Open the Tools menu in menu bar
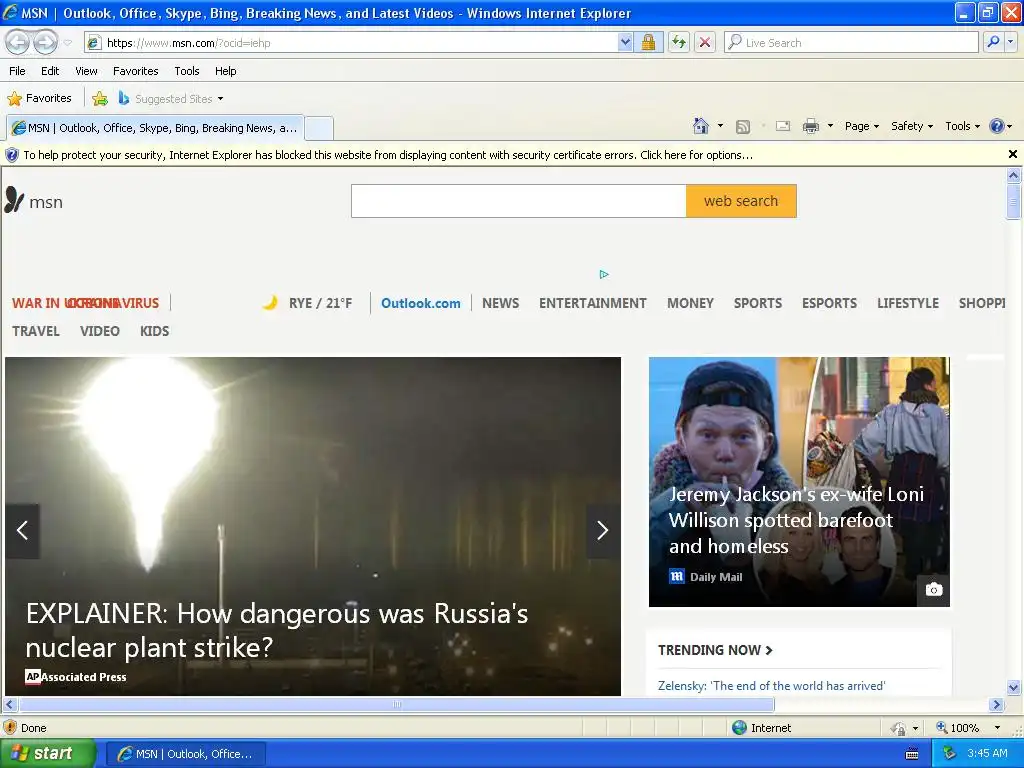 [x=187, y=71]
